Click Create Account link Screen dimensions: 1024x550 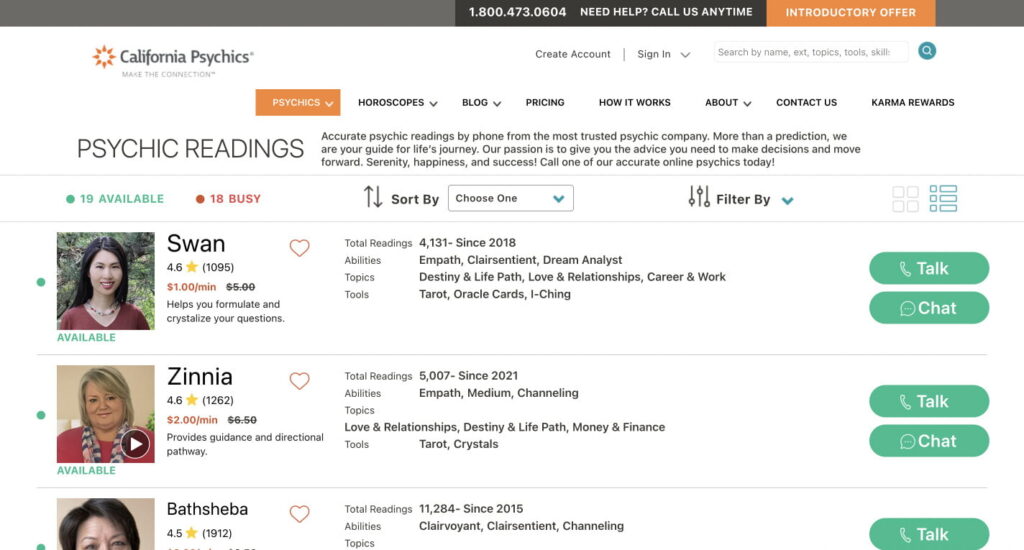573,54
